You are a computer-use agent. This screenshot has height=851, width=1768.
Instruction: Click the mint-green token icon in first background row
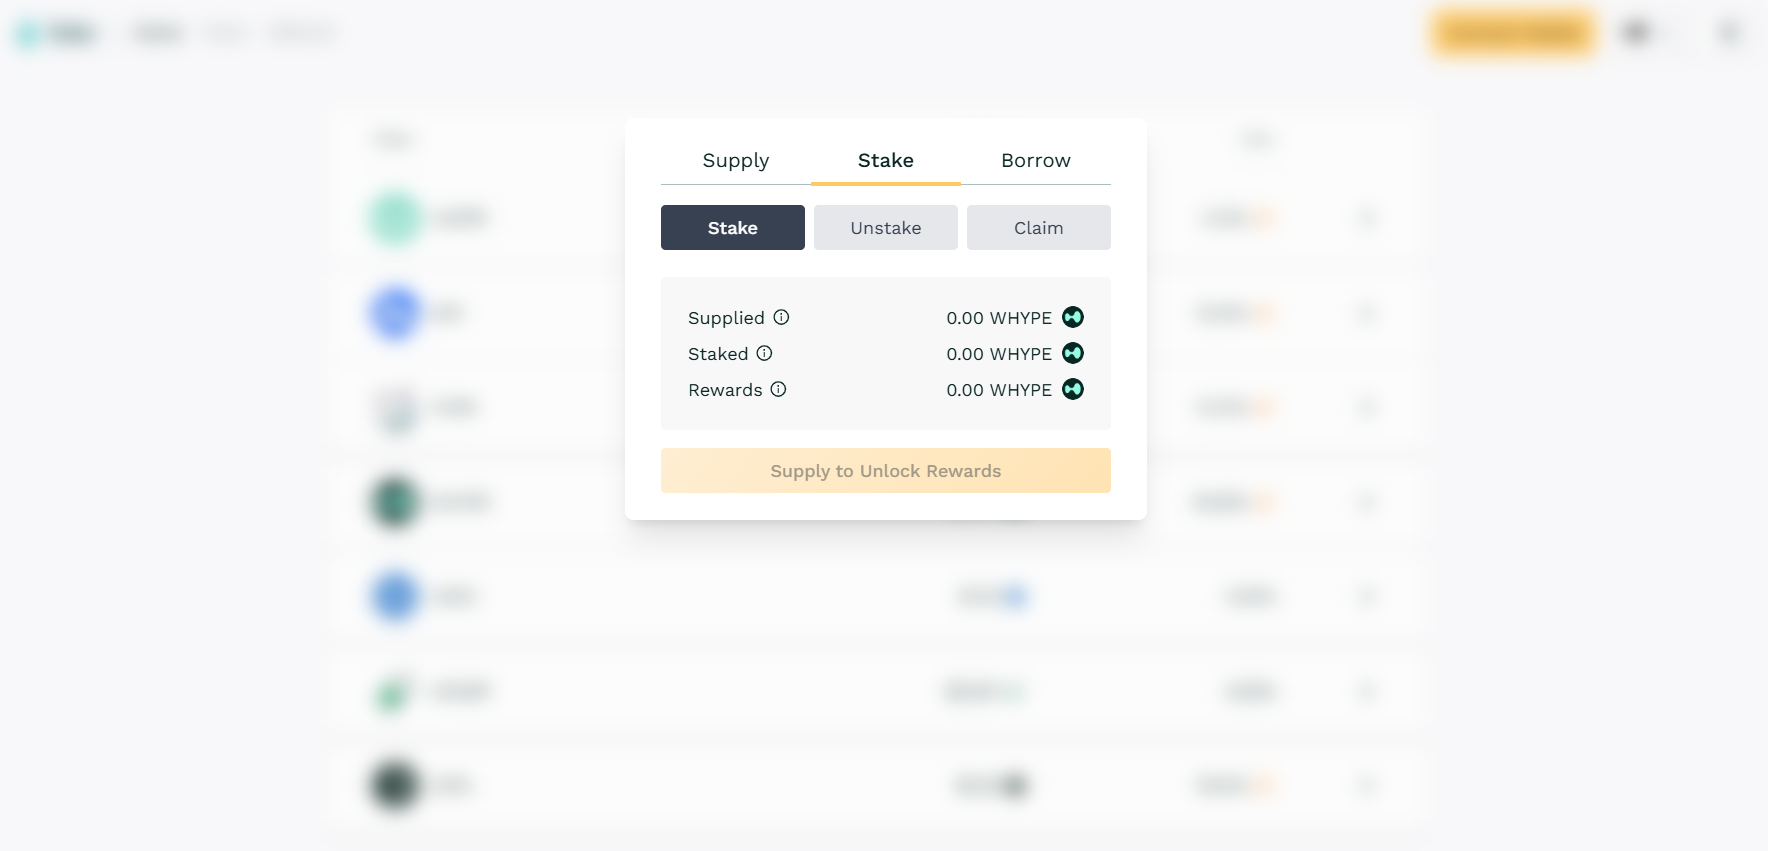click(396, 217)
